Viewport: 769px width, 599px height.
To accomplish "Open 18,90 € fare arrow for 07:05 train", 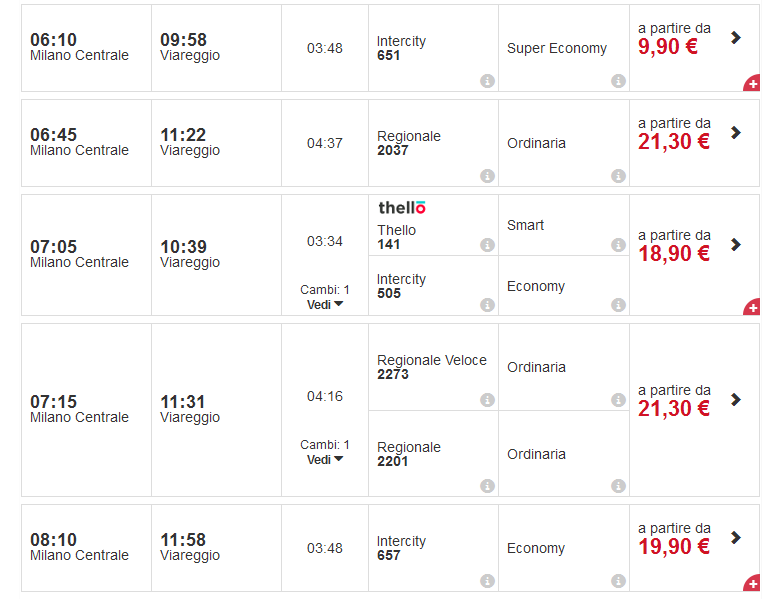I will pos(736,245).
